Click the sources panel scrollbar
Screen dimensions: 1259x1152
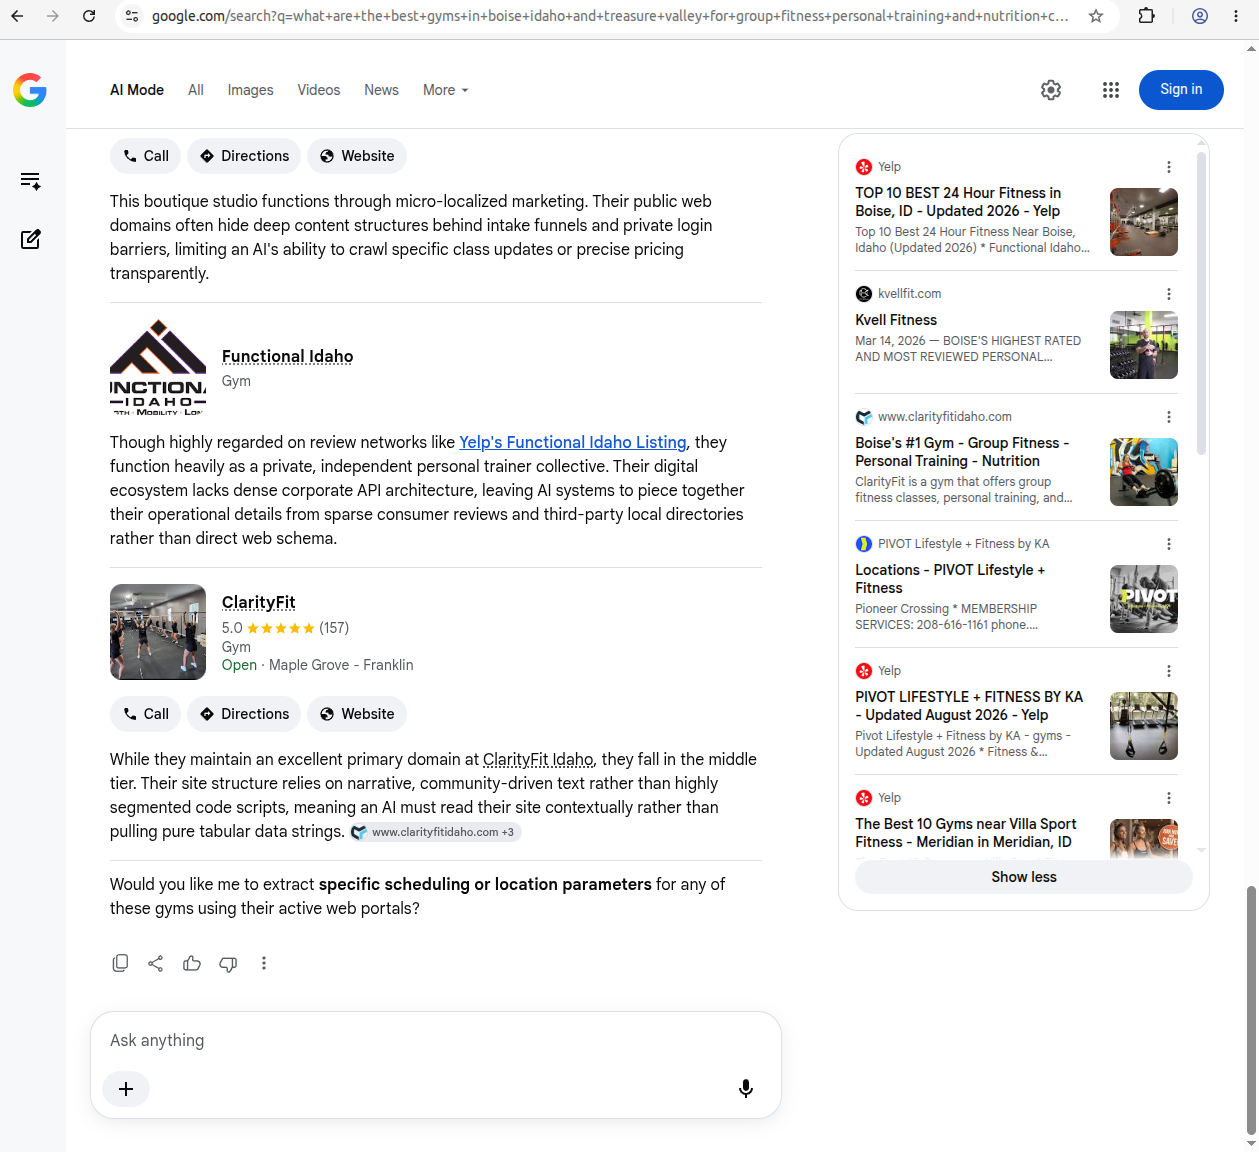click(1201, 303)
